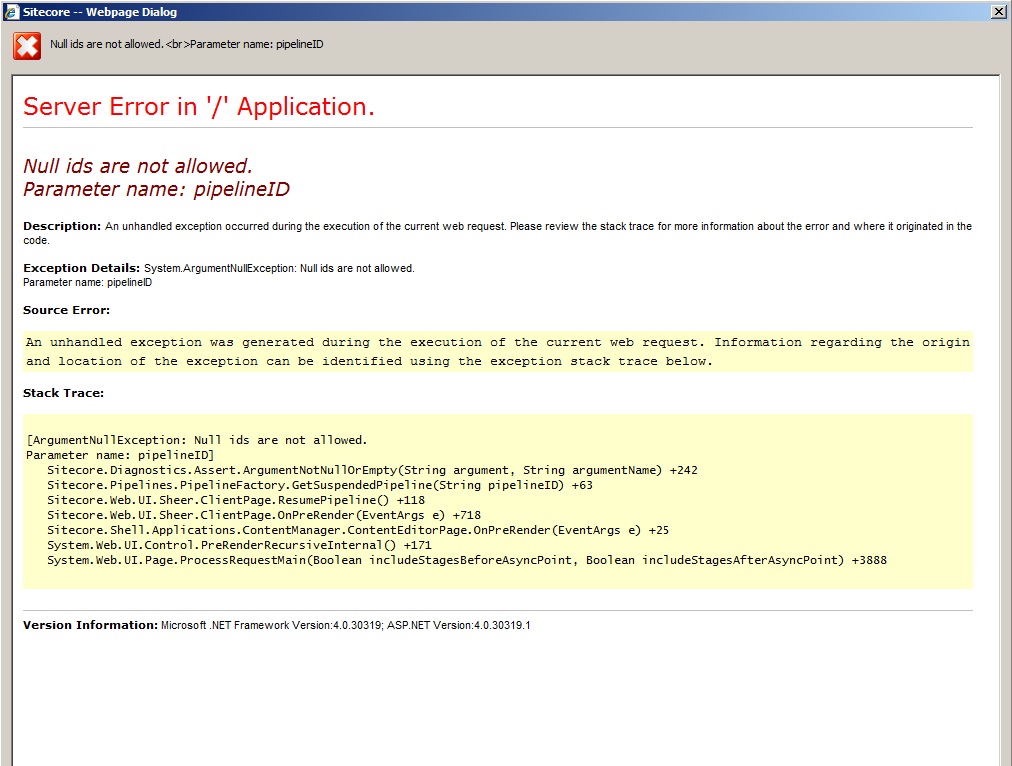Click the 'Sitecore -- Webpage Dialog' title text

100,12
